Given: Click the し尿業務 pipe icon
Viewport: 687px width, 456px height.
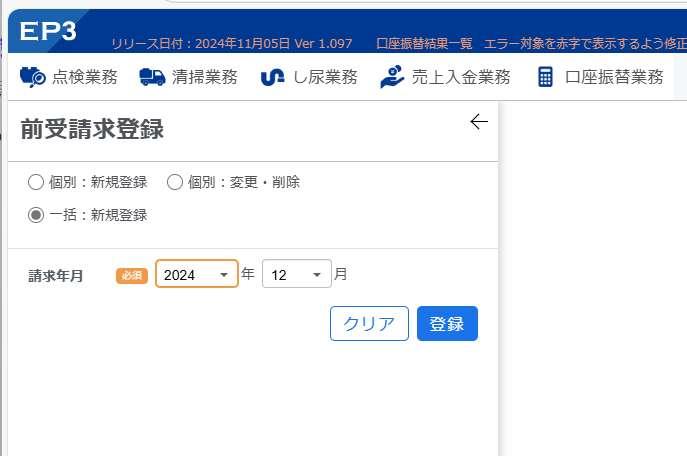Looking at the screenshot, I should 273,78.
